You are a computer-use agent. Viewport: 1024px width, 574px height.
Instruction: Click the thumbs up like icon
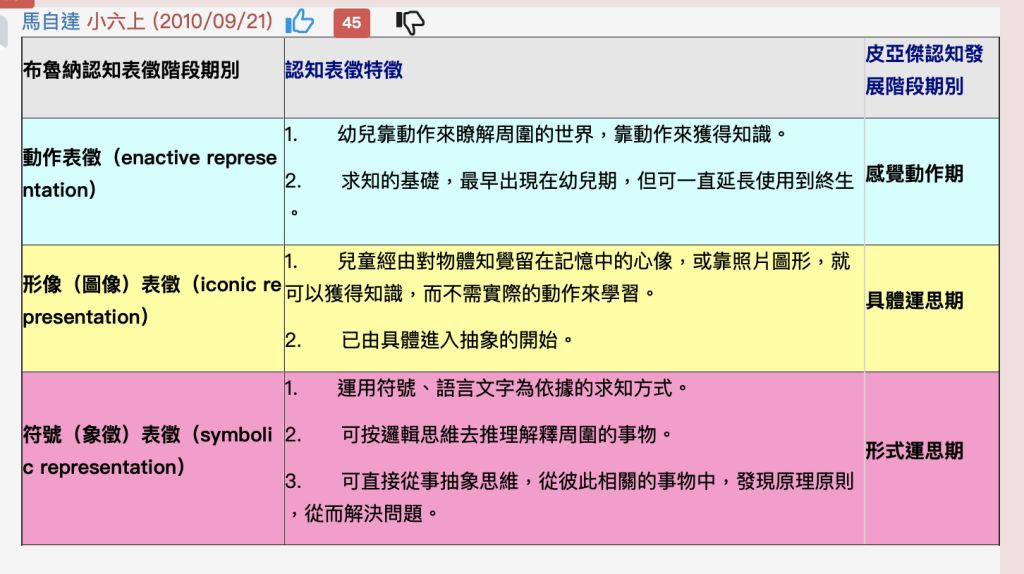point(299,21)
